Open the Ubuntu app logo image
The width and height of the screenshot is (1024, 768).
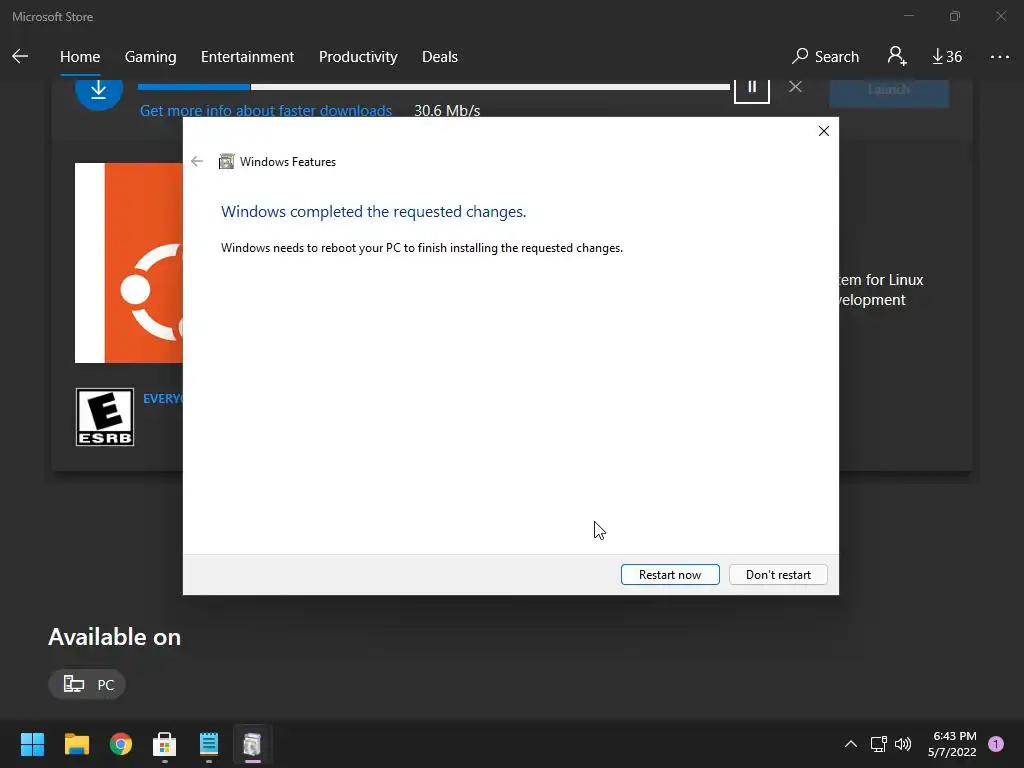click(x=129, y=263)
